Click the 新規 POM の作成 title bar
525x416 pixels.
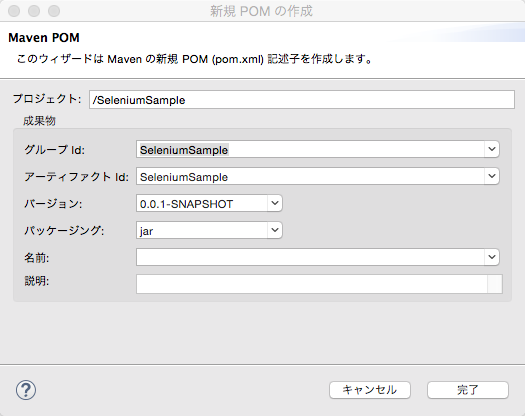[261, 11]
